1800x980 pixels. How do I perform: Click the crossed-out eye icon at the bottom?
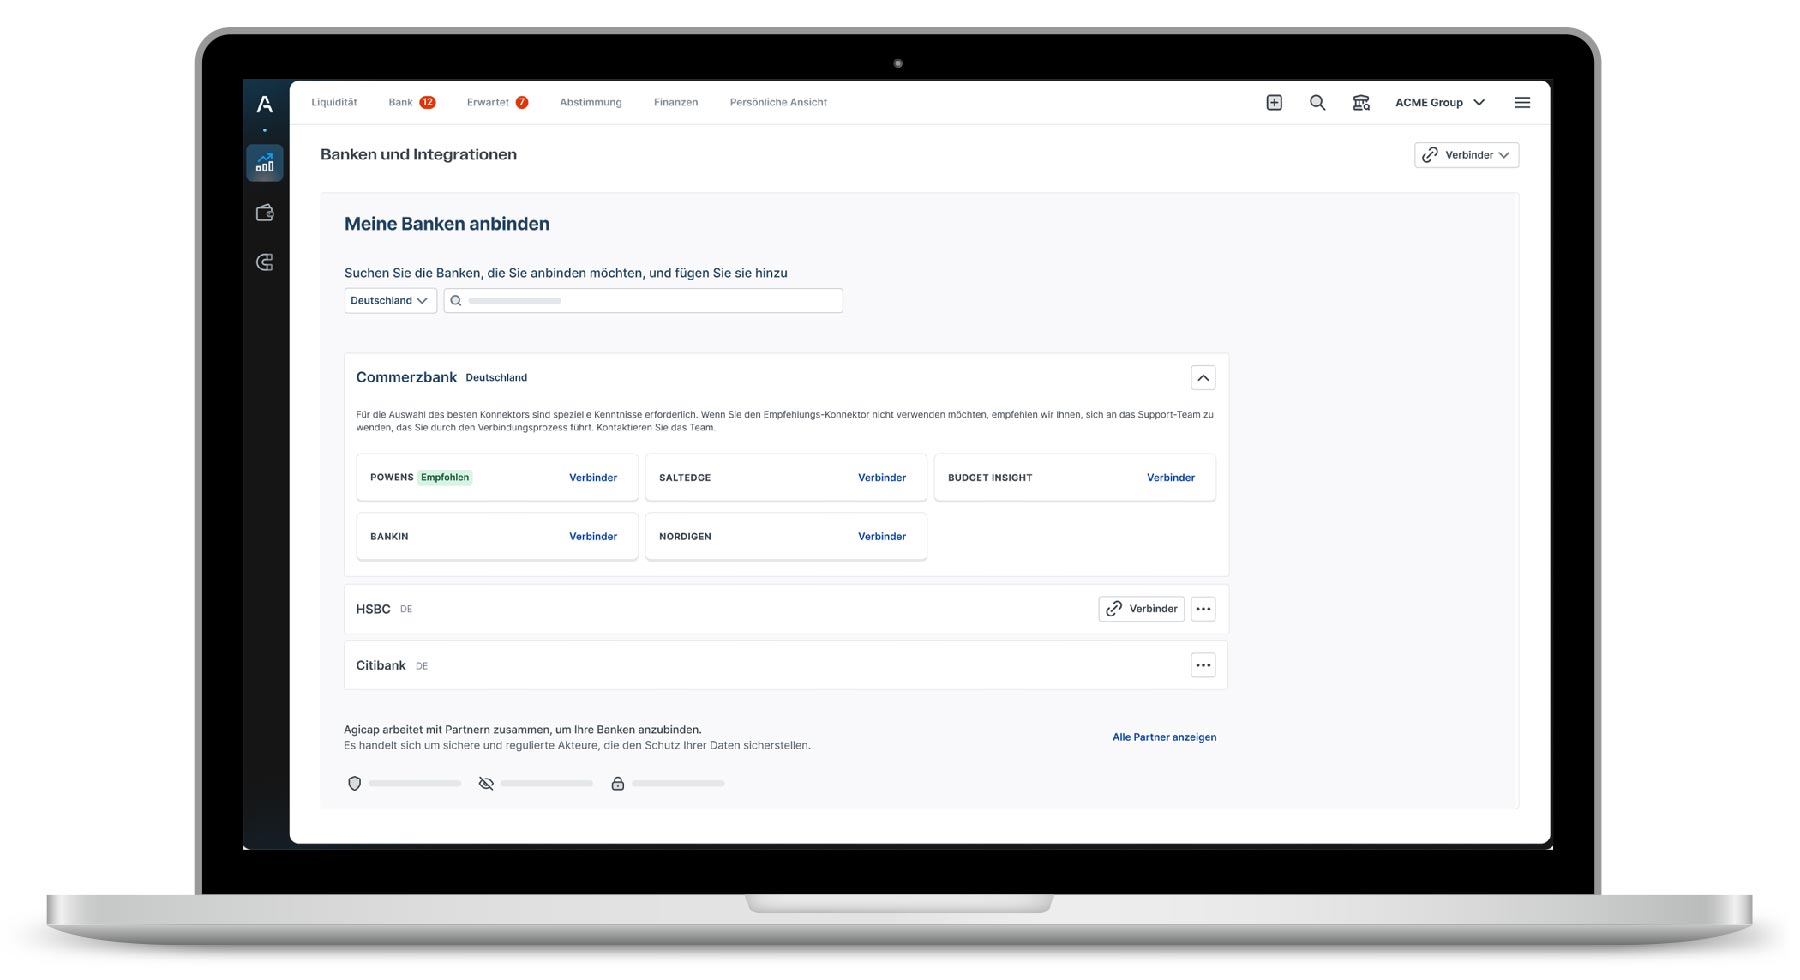[x=486, y=783]
